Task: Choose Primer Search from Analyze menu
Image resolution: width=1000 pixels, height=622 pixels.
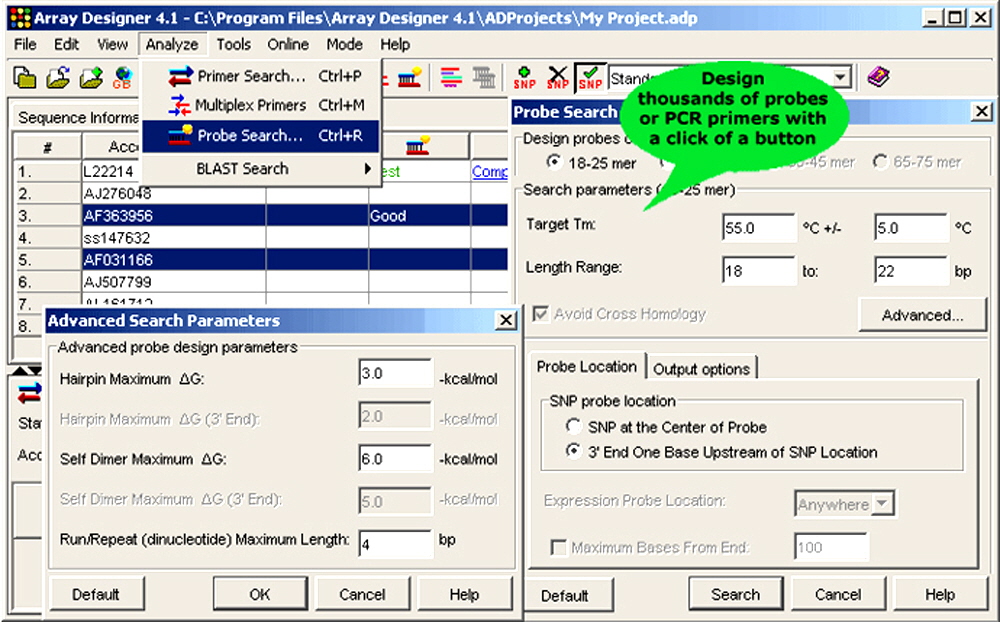Action: click(260, 76)
